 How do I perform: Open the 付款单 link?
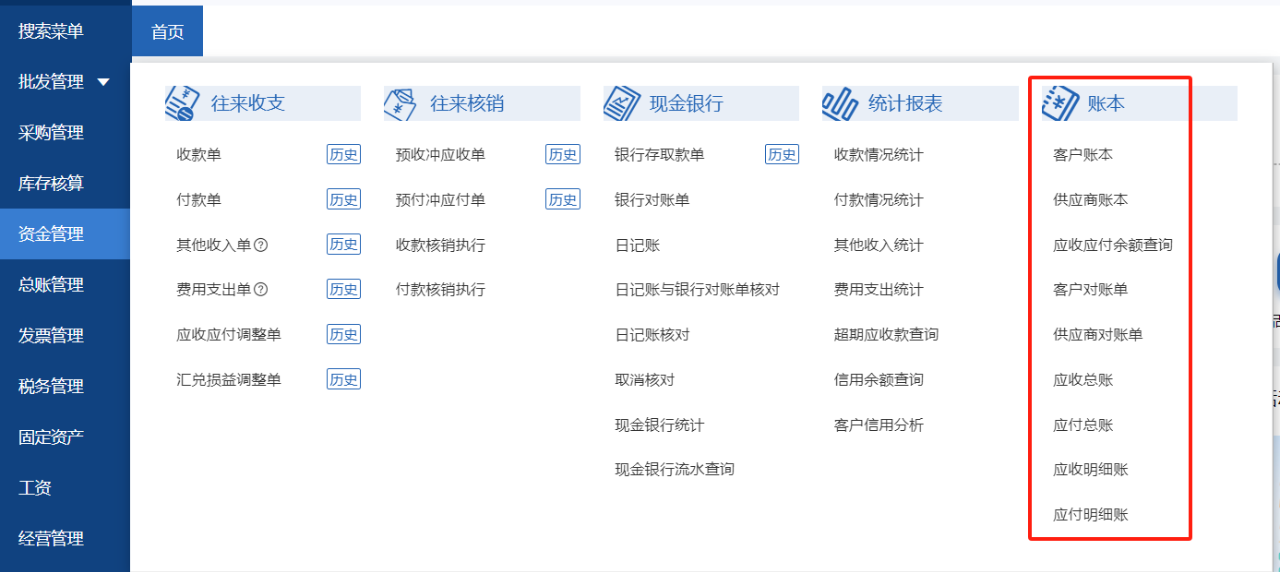point(199,200)
